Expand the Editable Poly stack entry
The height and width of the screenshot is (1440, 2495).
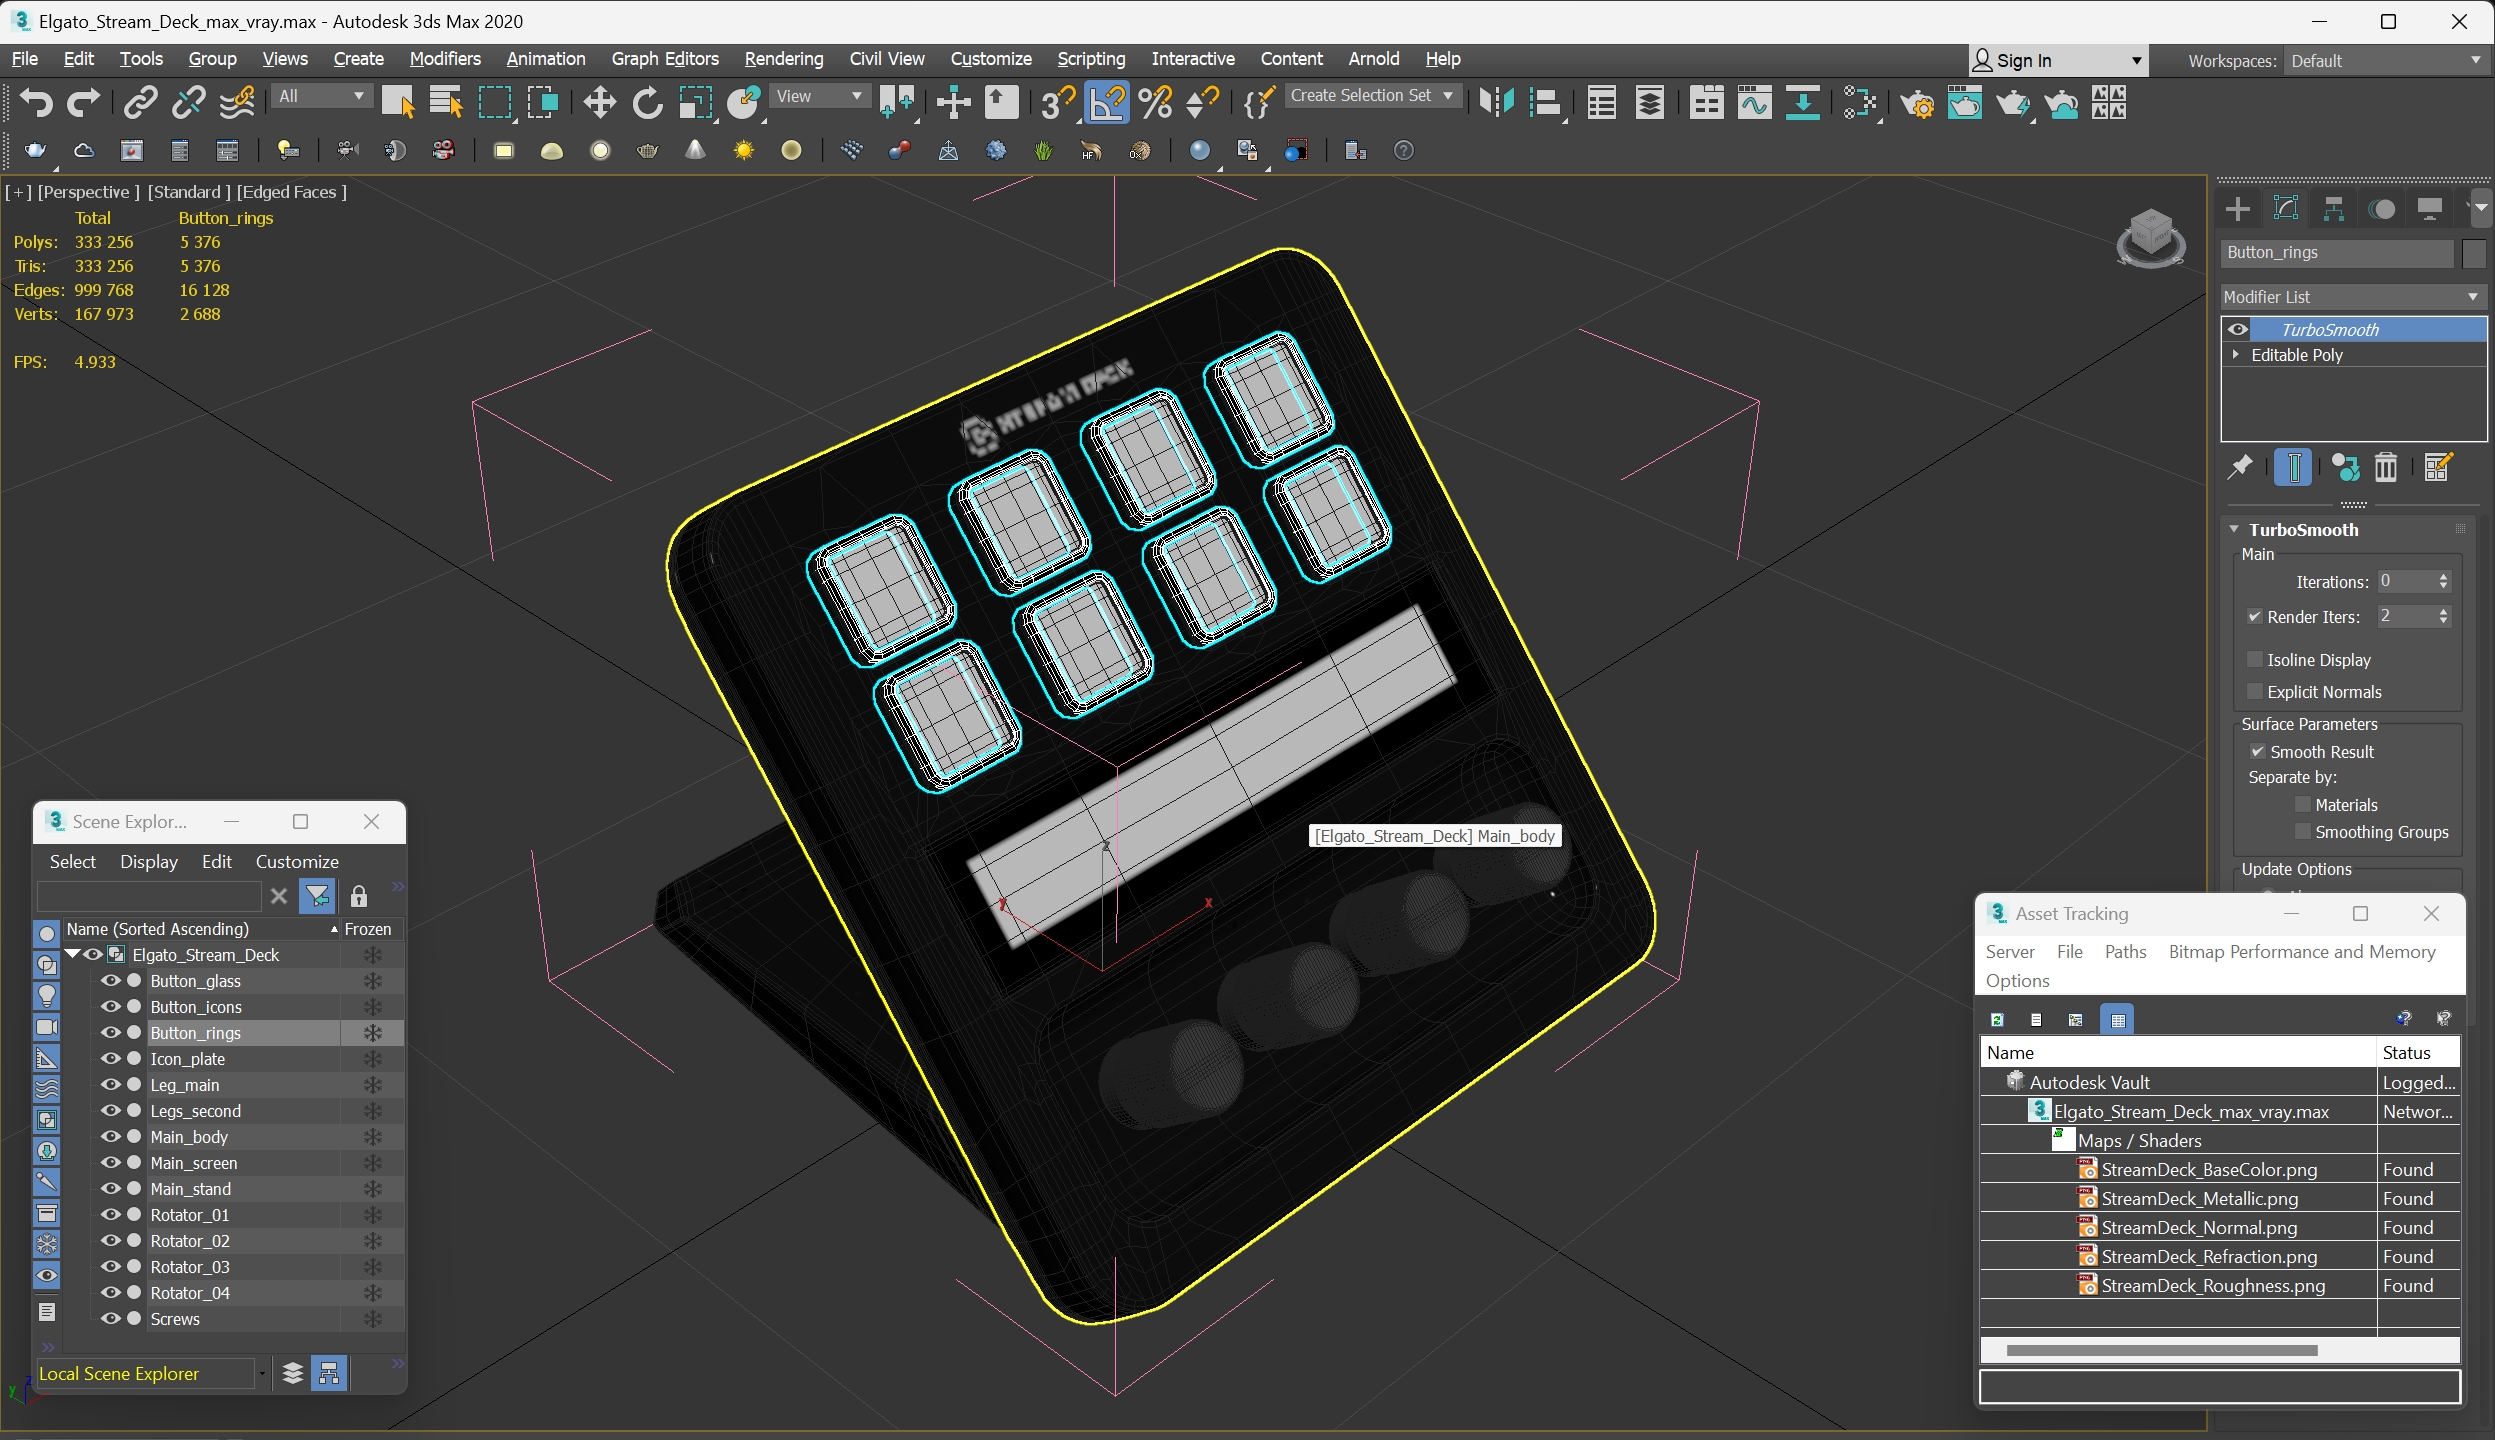tap(2236, 354)
